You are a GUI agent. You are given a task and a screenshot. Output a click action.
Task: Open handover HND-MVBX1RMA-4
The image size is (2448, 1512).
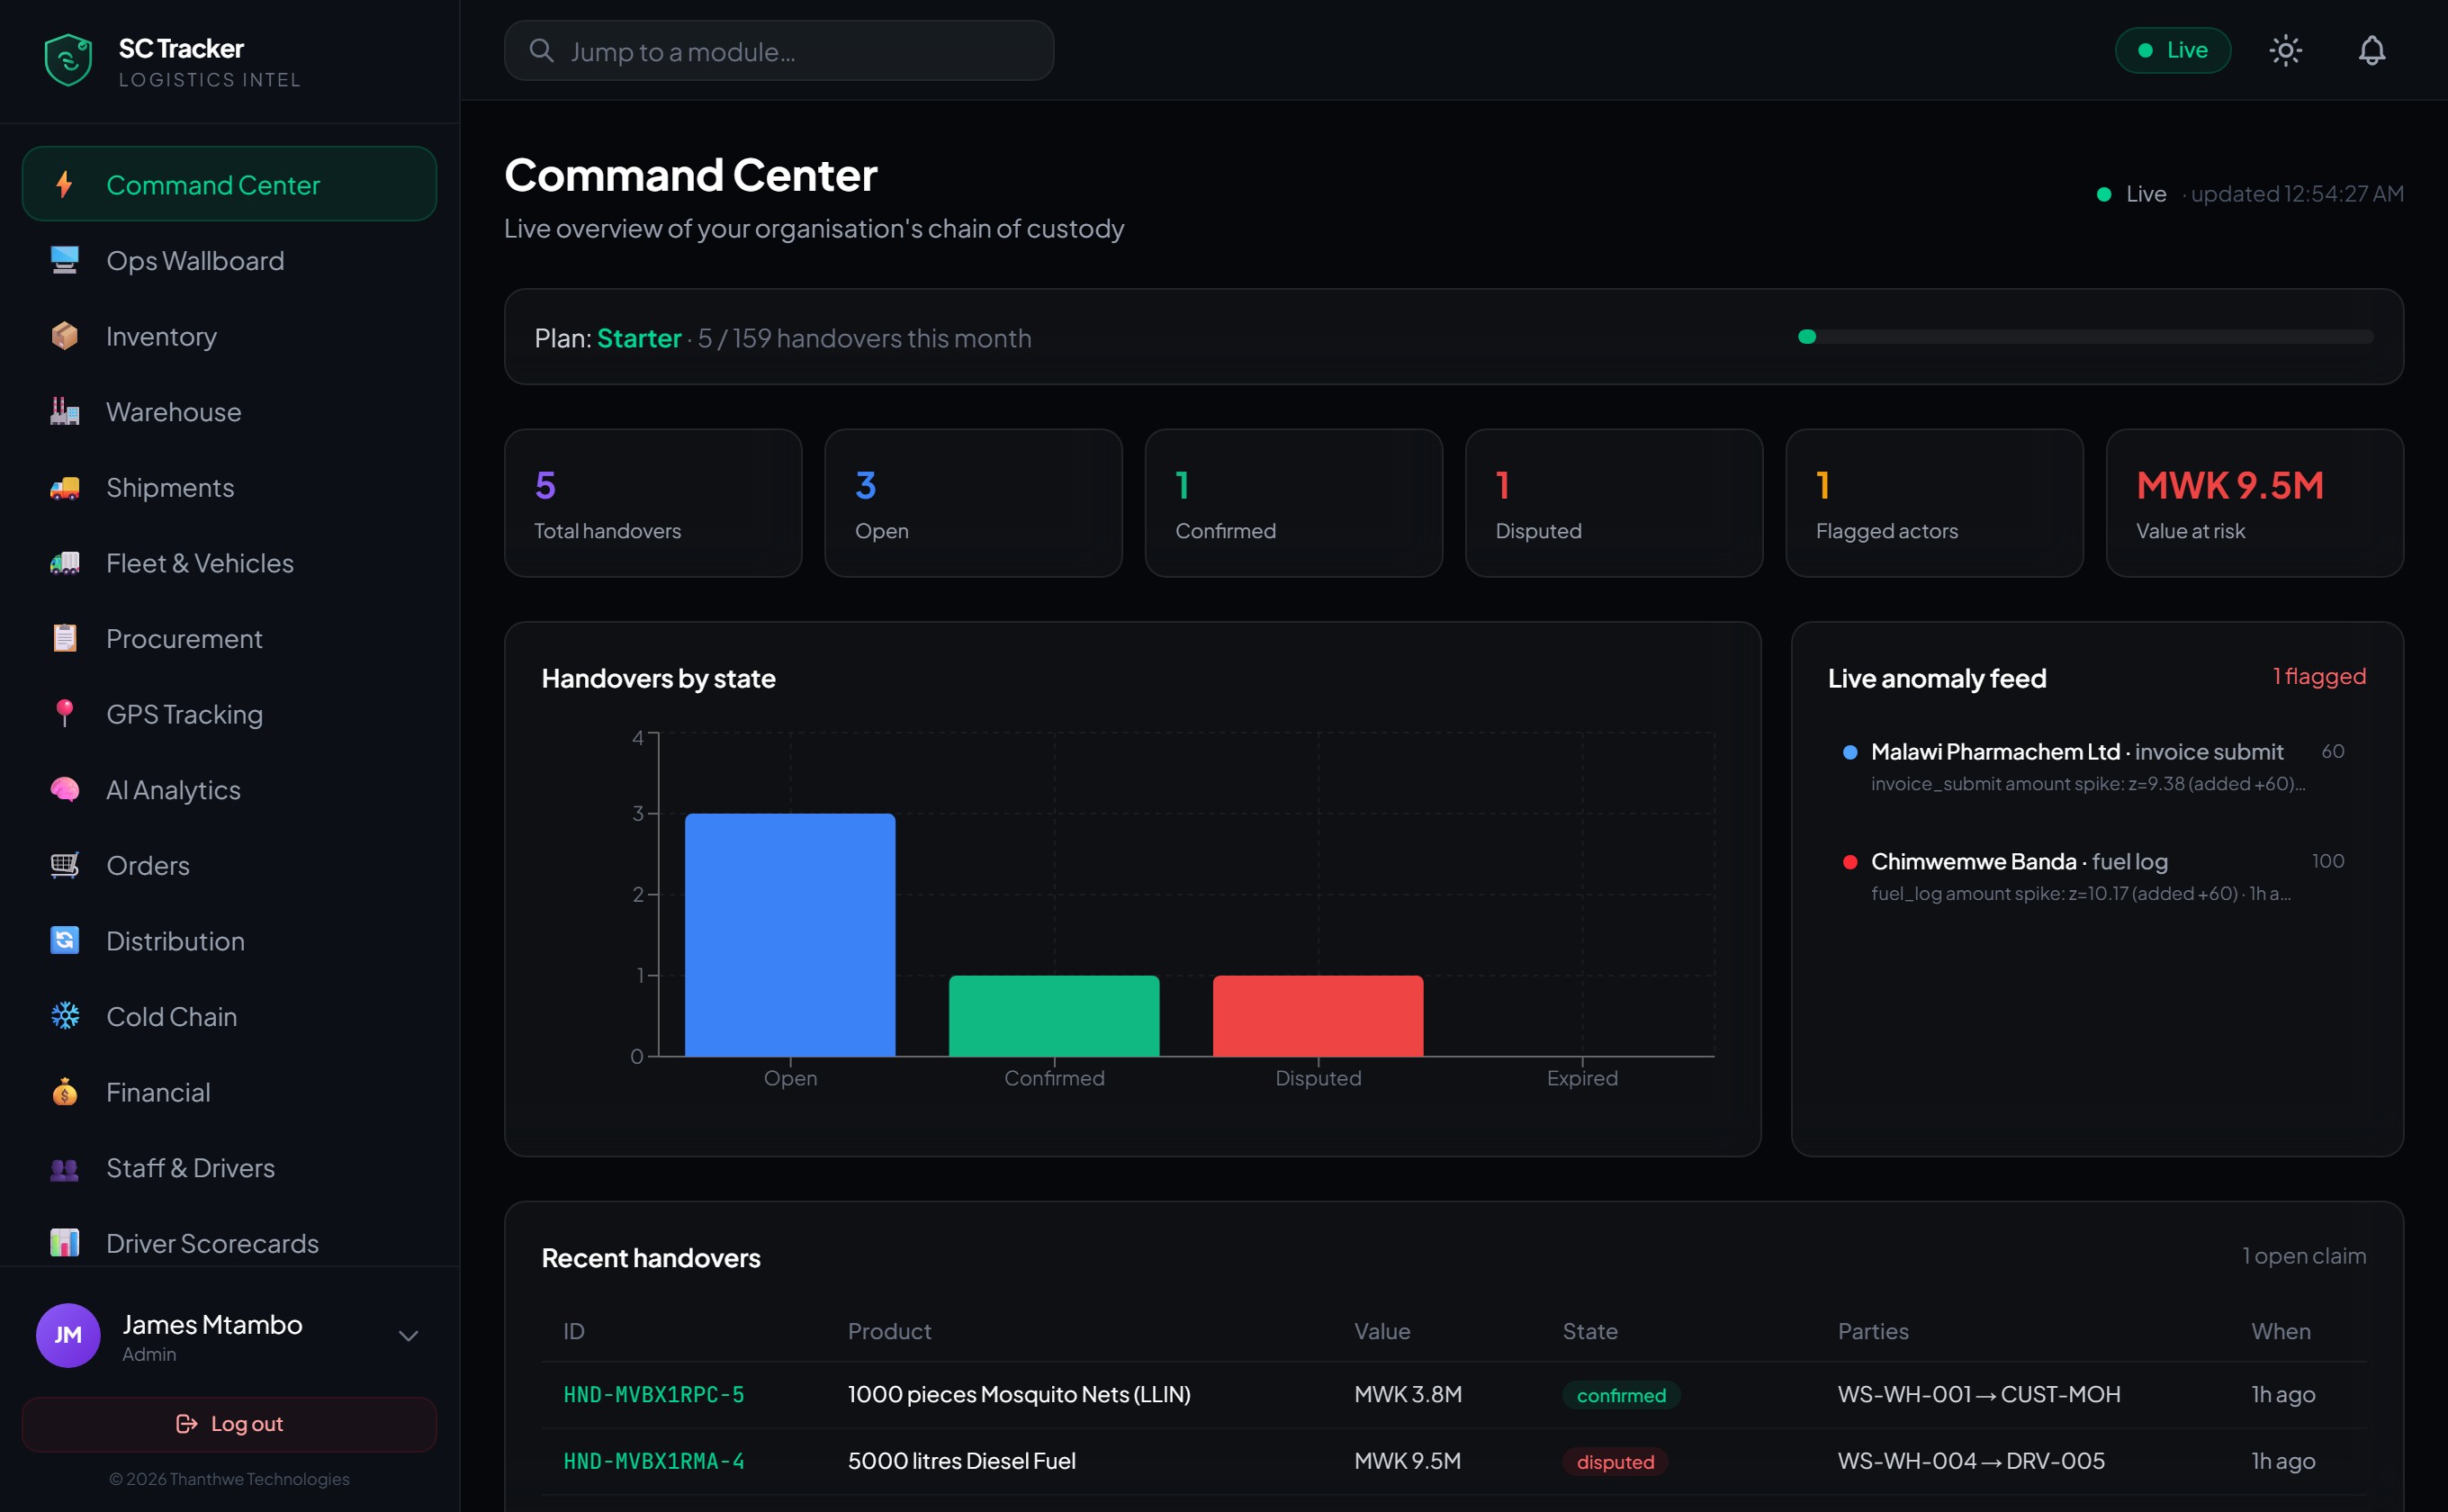654,1461
